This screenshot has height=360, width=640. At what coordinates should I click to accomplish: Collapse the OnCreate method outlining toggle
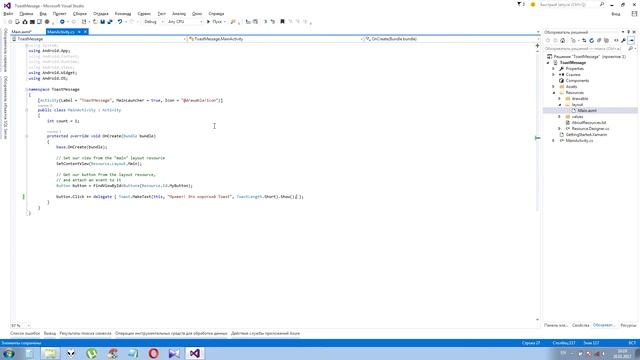pyautogui.click(x=27, y=136)
